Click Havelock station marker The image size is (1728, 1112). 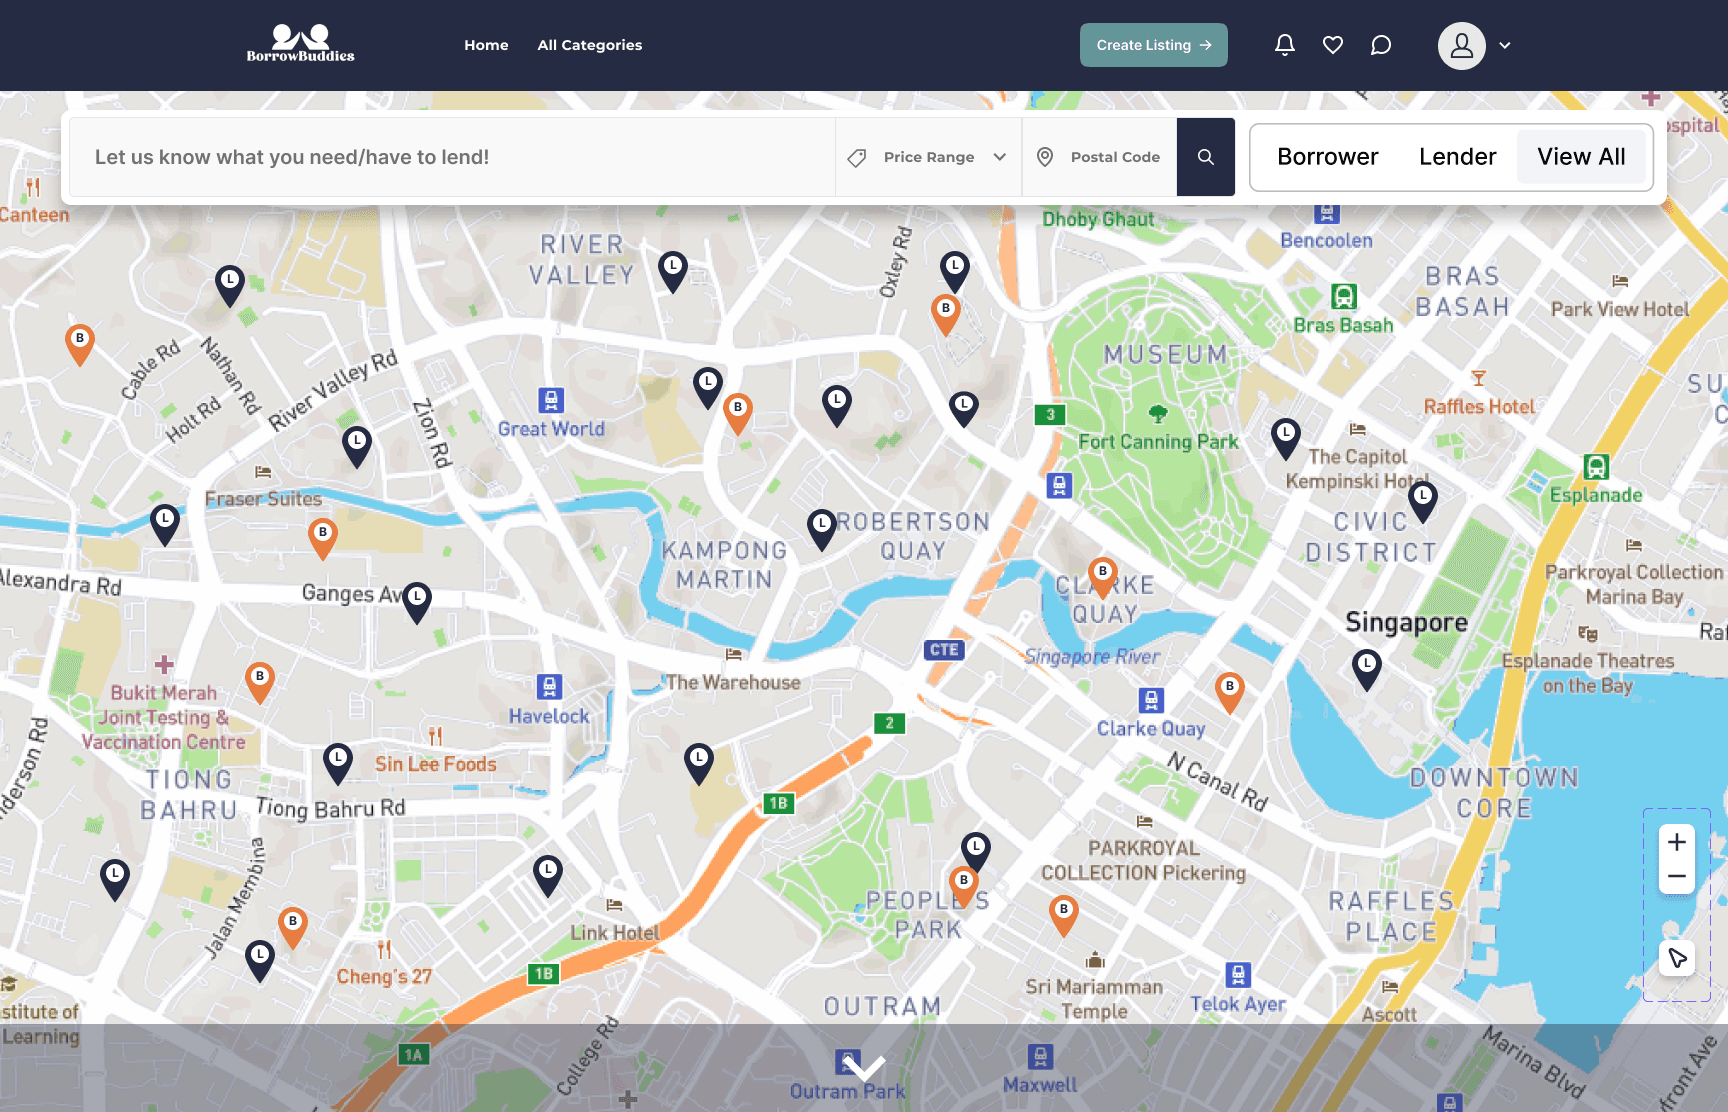click(x=549, y=687)
